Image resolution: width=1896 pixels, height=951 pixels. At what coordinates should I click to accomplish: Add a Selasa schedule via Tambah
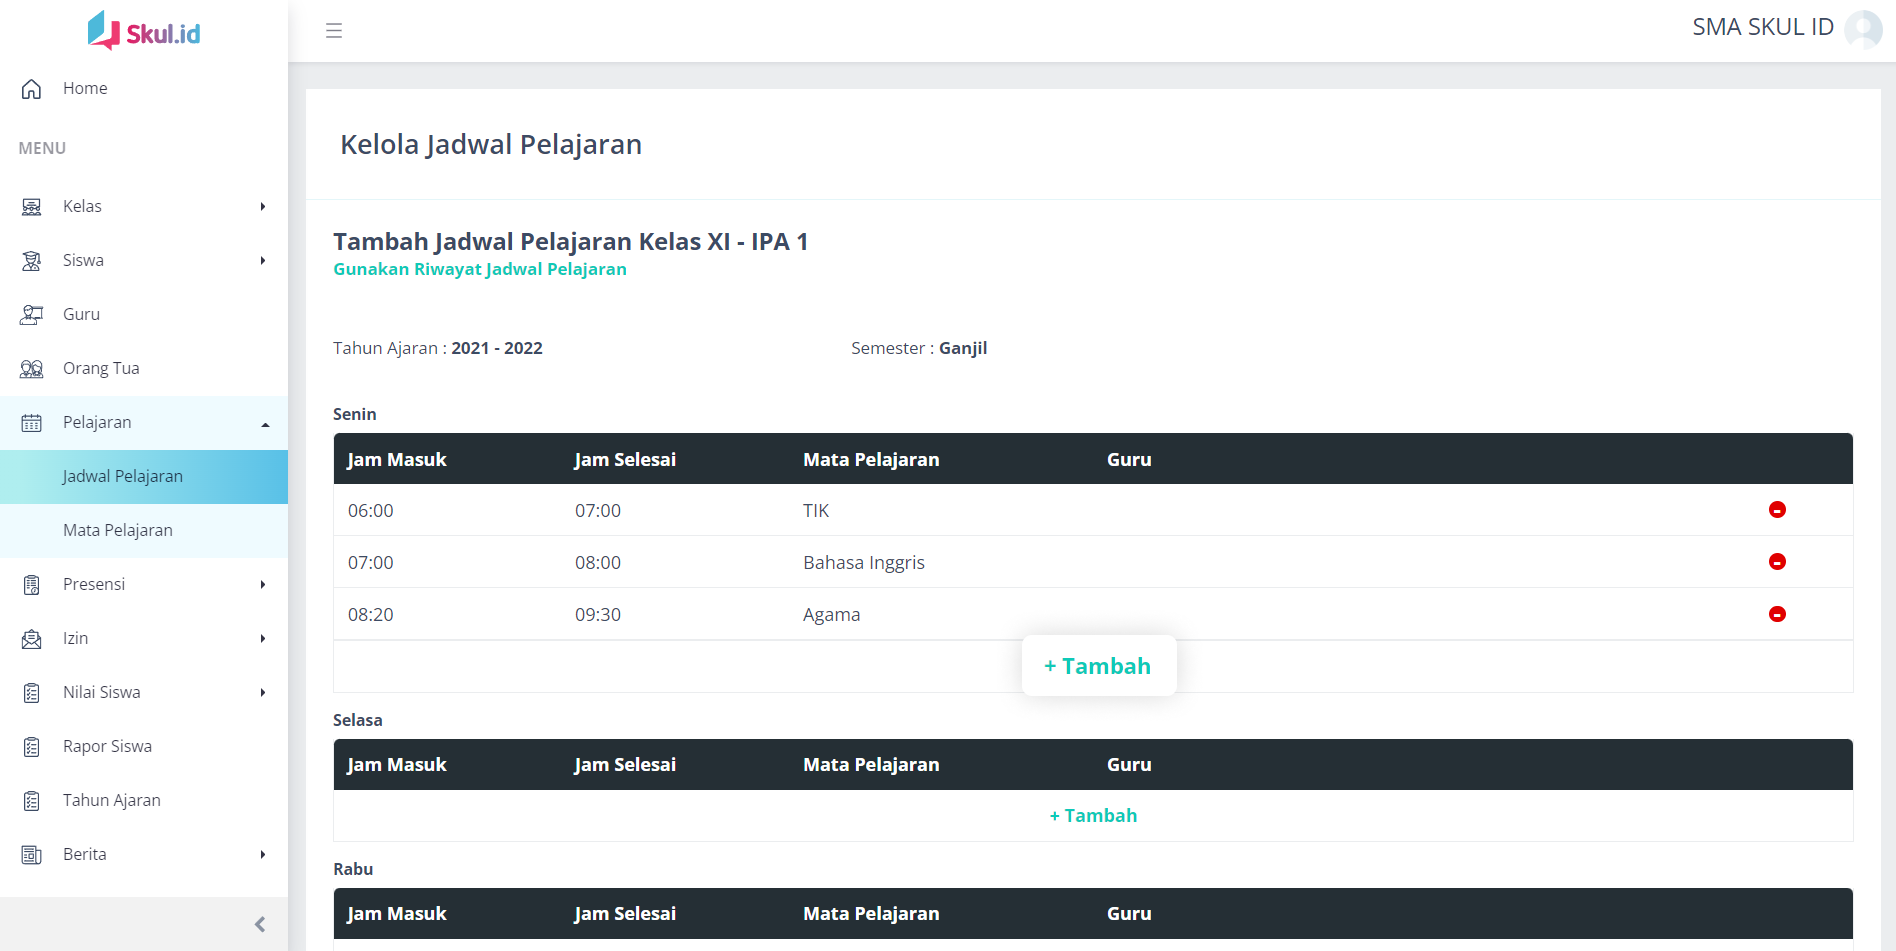click(1093, 816)
